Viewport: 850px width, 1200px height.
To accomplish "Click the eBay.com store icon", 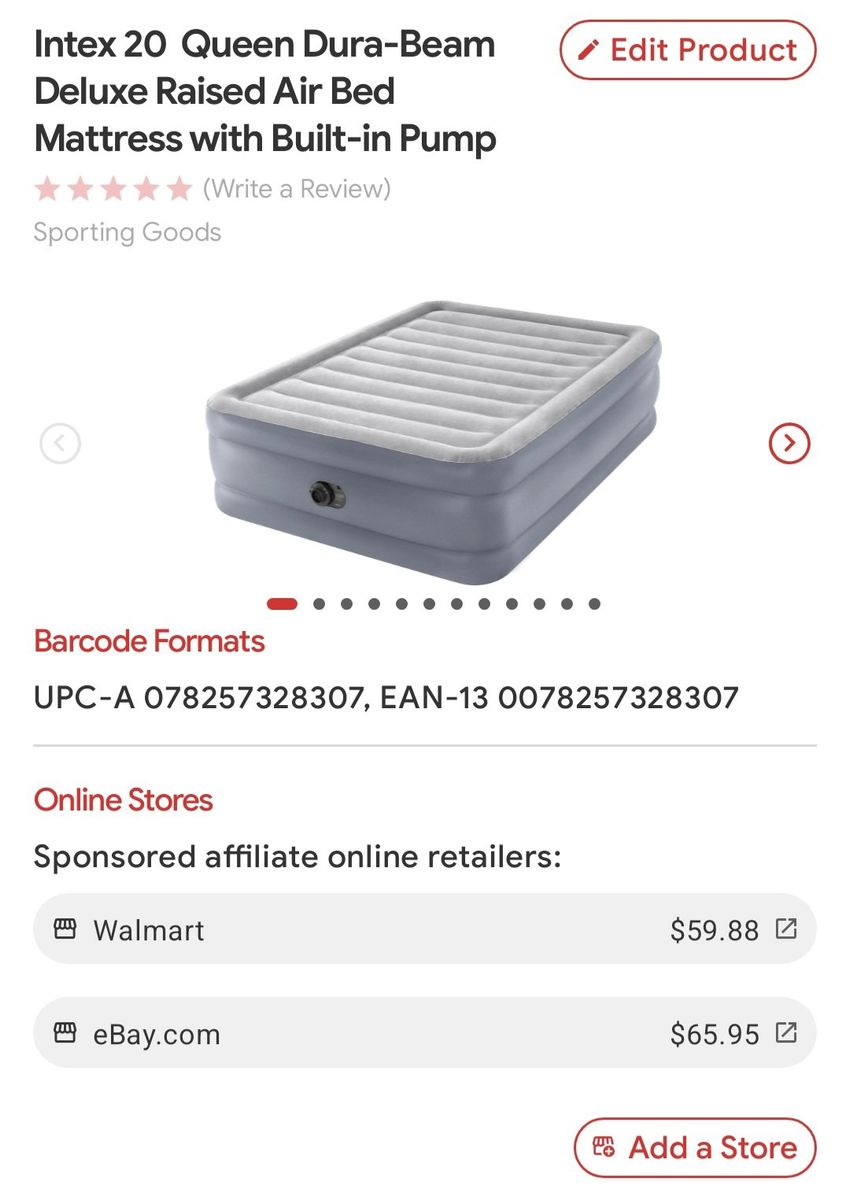I will pos(65,1032).
